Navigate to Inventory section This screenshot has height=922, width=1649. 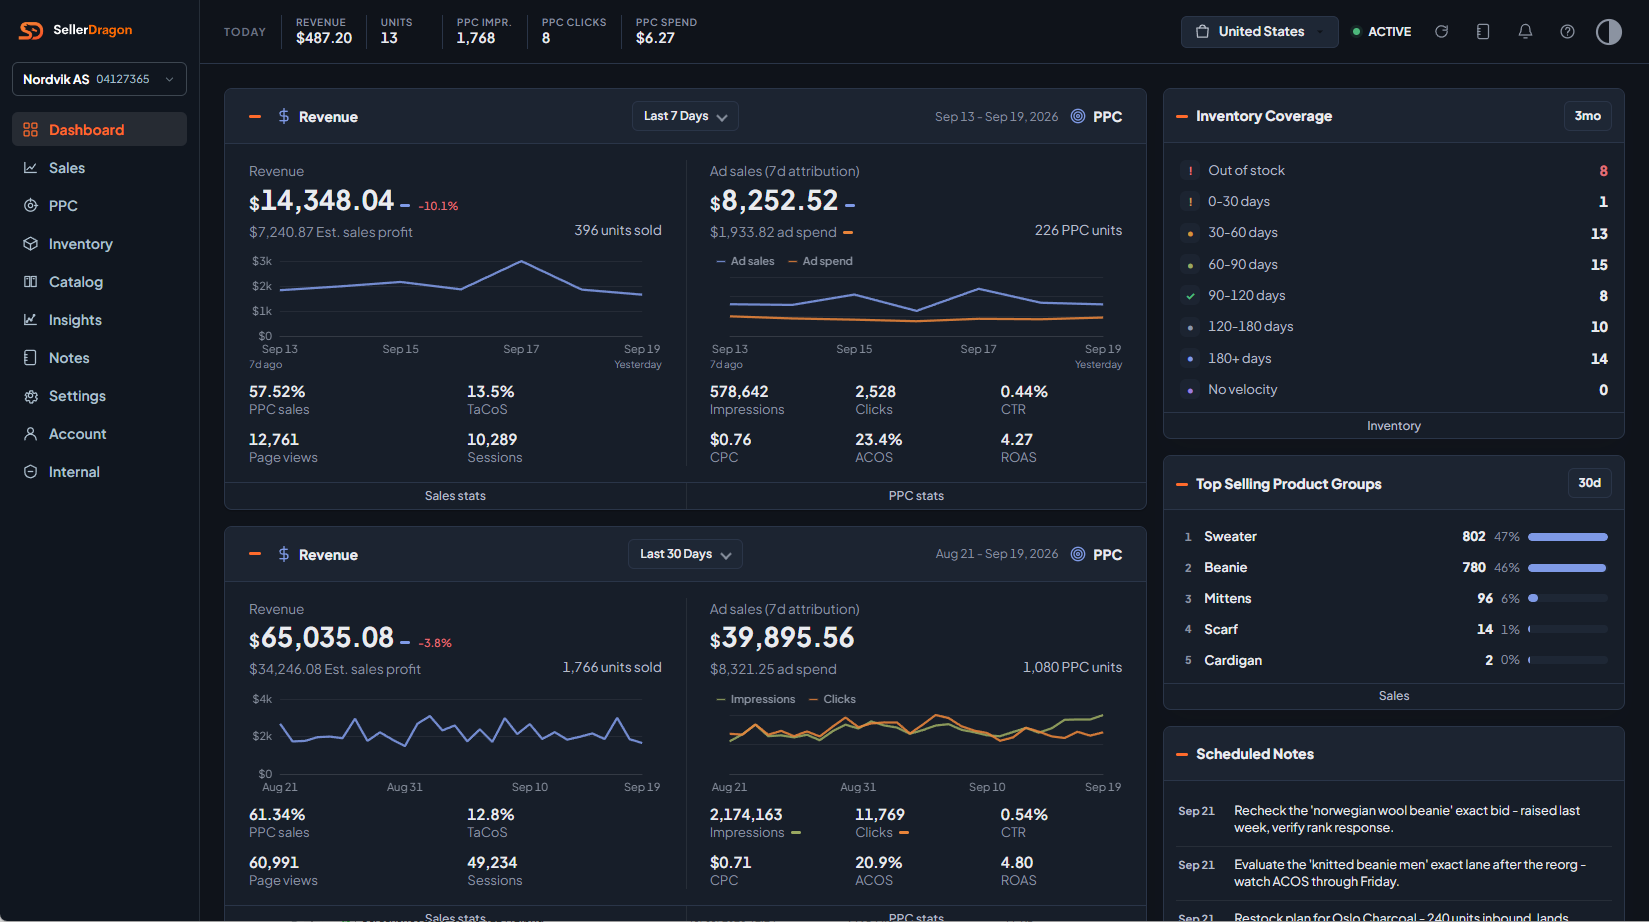pos(99,244)
